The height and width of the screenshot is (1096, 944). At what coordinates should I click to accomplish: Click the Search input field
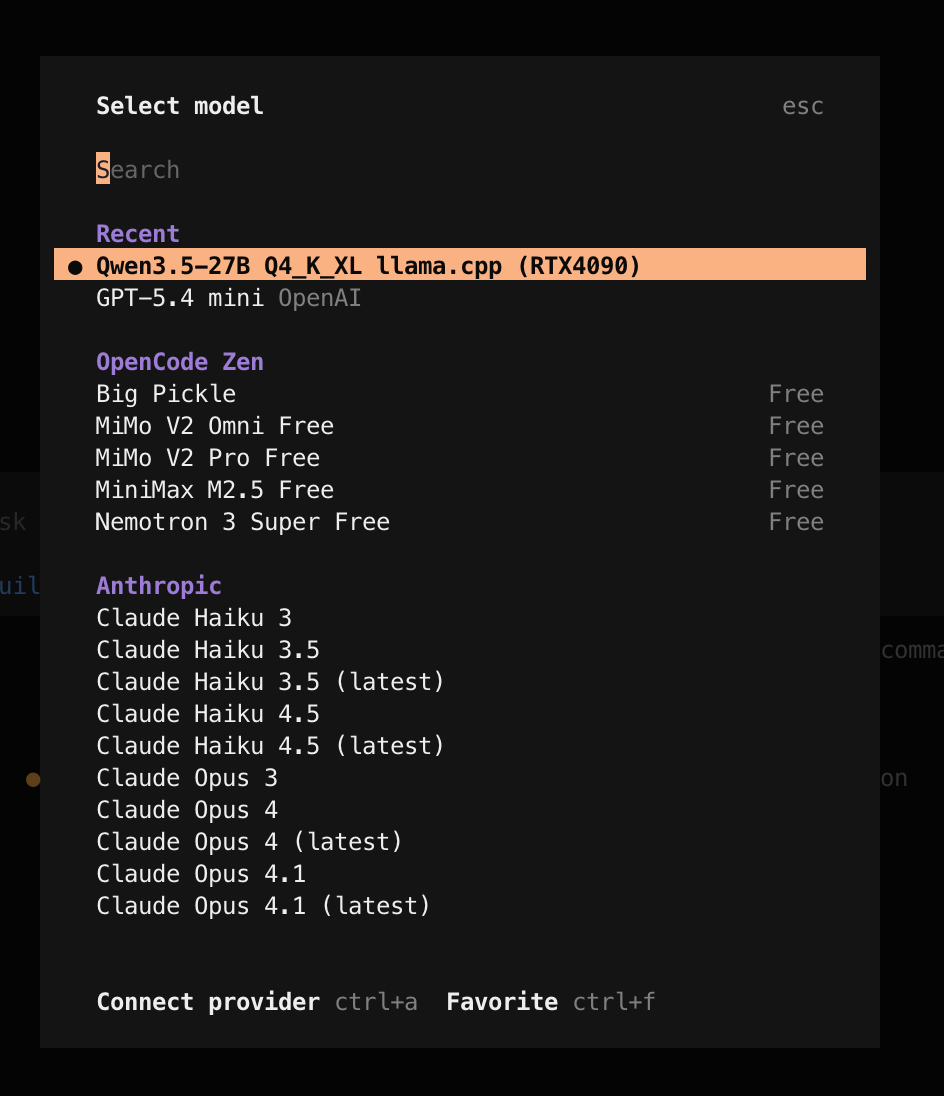coord(300,170)
